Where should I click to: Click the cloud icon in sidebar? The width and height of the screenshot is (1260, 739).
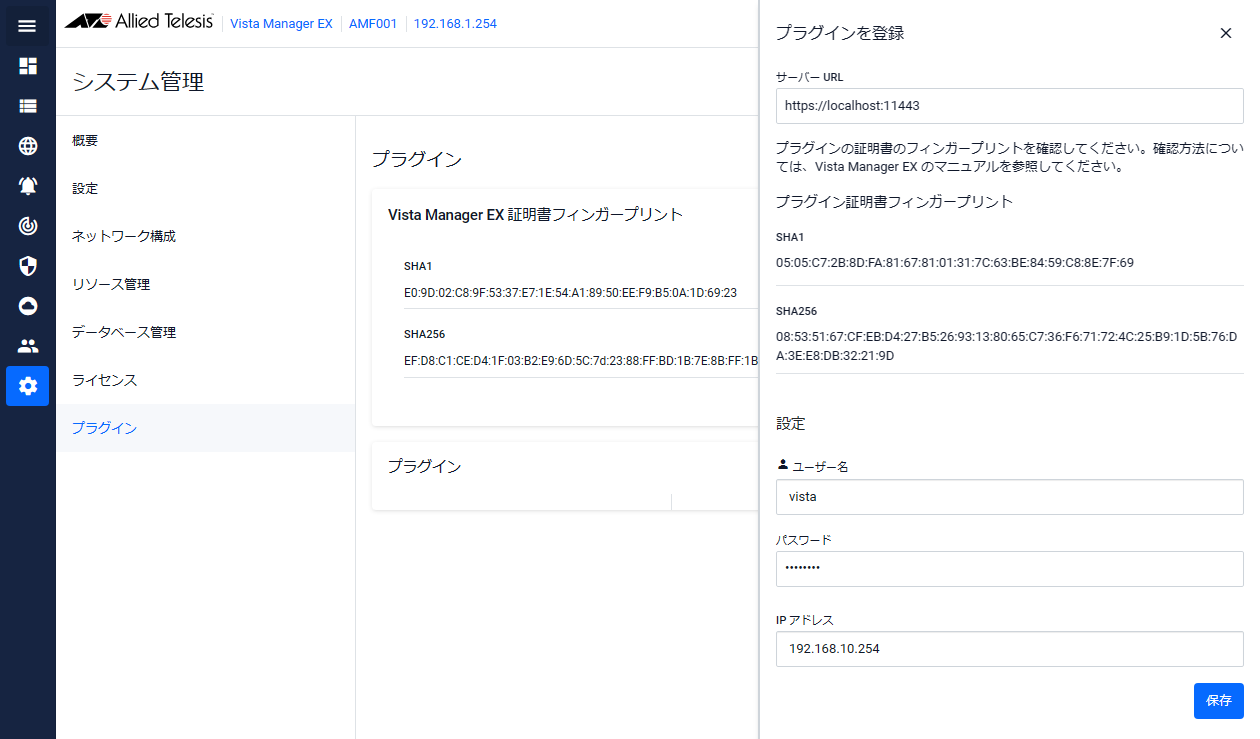pos(27,306)
